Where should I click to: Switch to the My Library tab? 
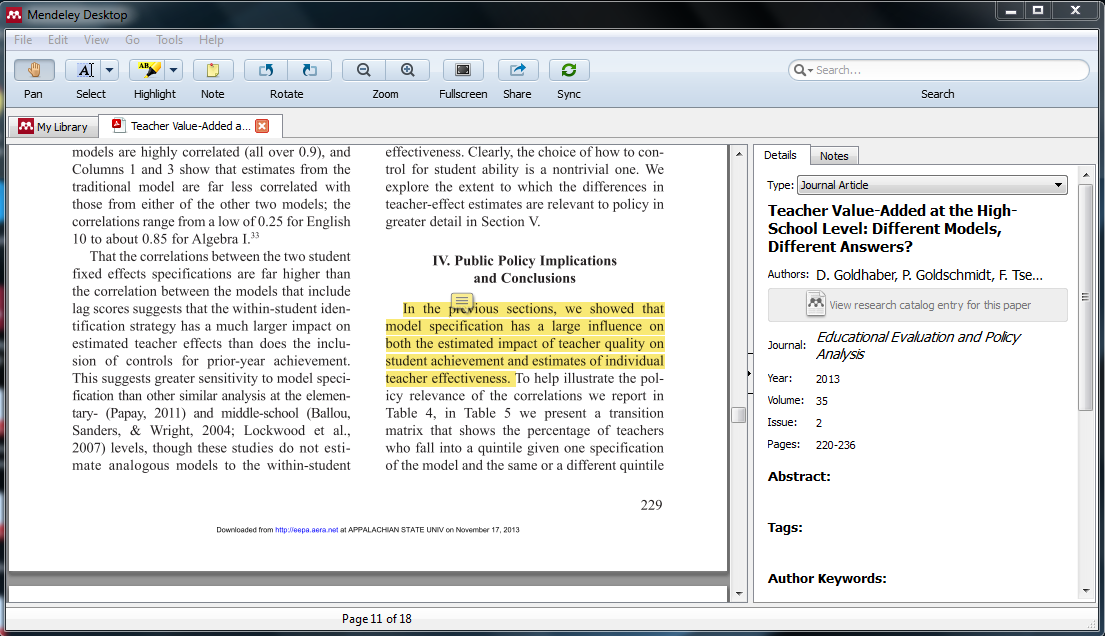point(52,126)
